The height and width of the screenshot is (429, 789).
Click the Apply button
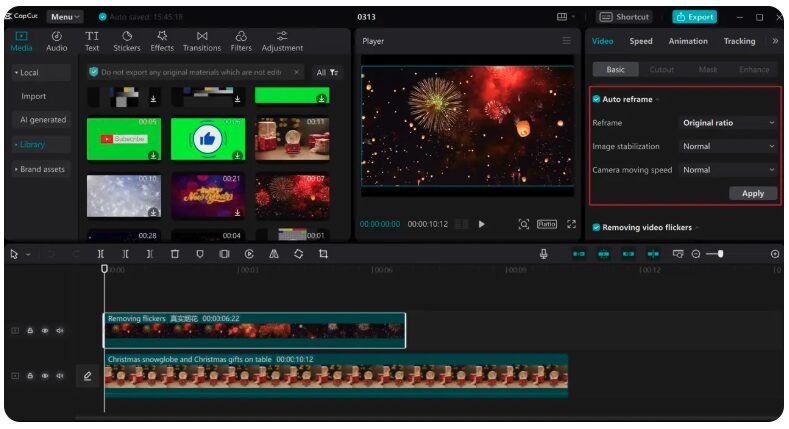pyautogui.click(x=753, y=194)
